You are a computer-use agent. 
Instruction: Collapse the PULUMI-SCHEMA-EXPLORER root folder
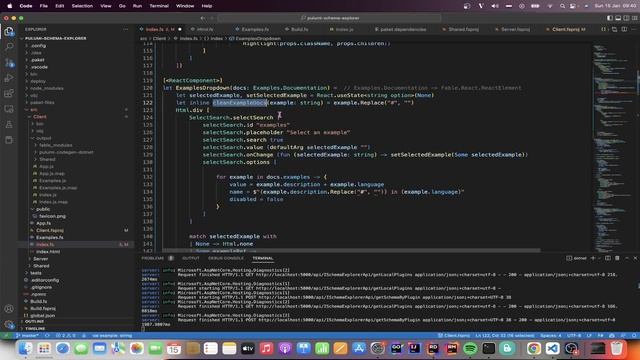(56, 38)
